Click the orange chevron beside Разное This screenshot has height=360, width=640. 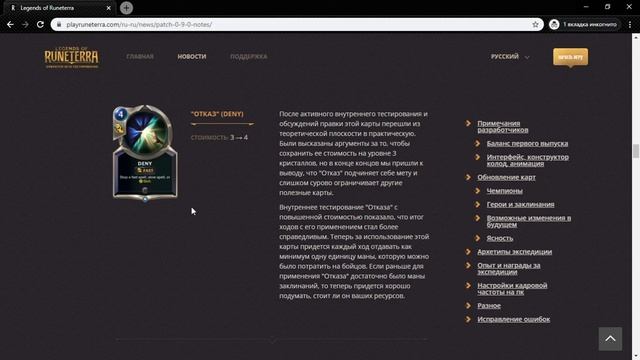point(468,305)
